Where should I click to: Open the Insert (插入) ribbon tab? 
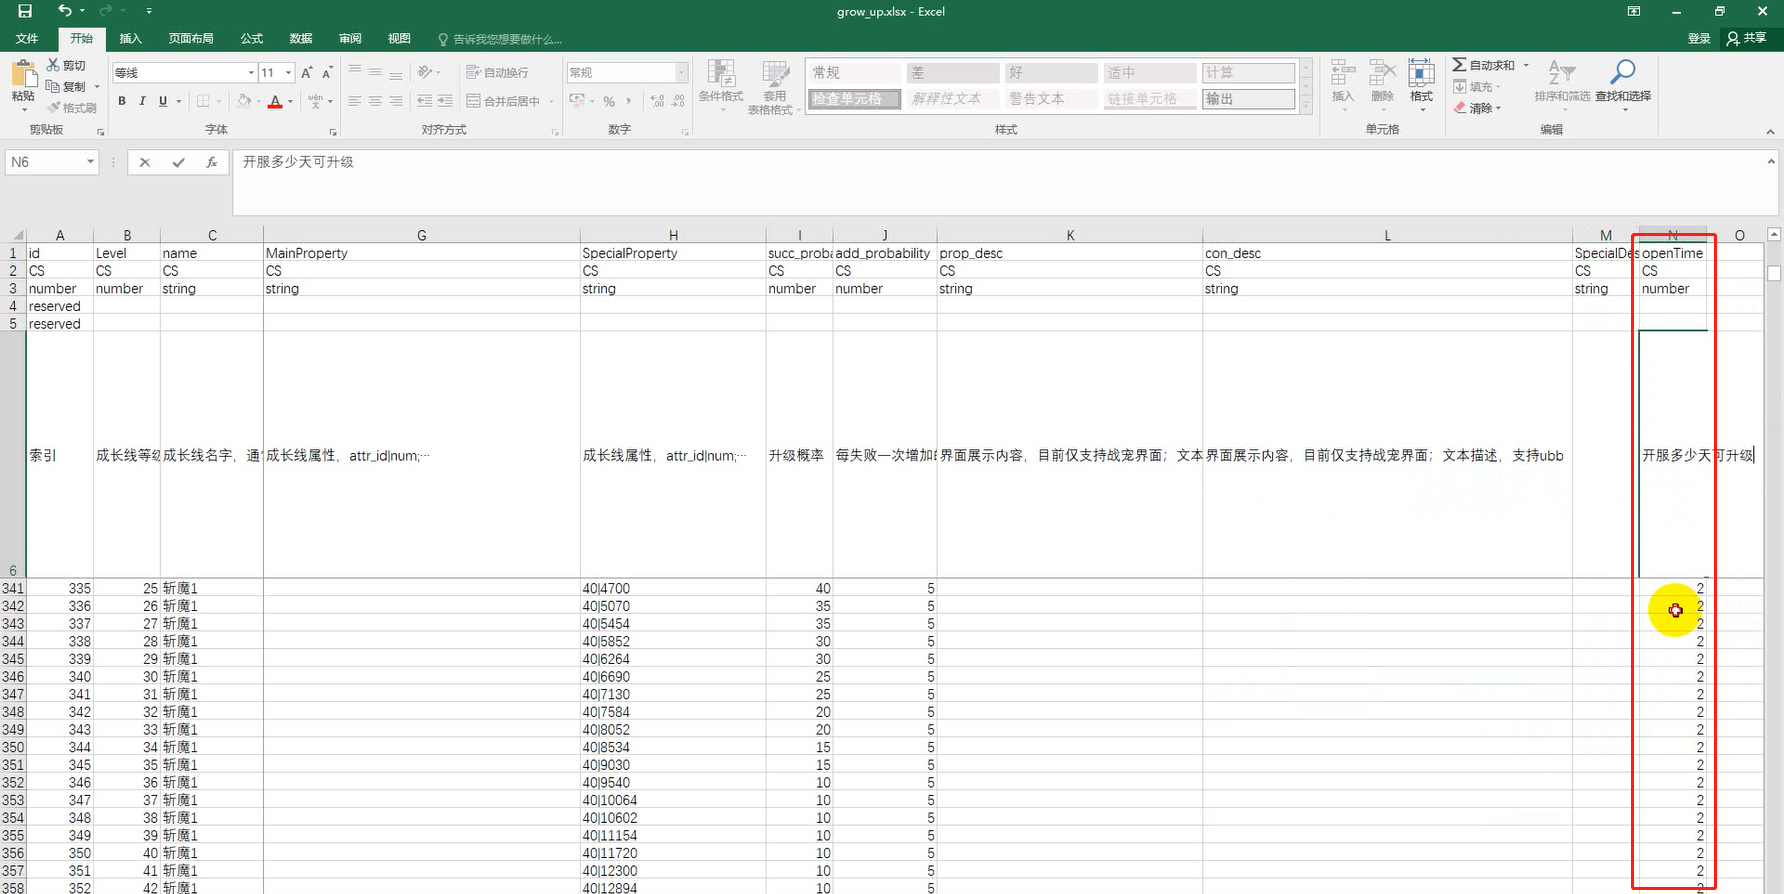(130, 39)
